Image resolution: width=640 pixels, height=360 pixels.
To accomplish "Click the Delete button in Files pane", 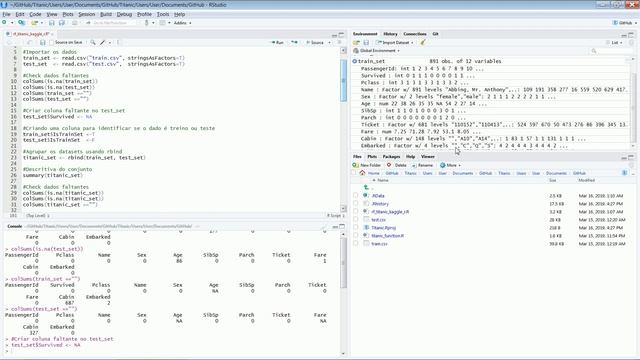I will pyautogui.click(x=397, y=165).
